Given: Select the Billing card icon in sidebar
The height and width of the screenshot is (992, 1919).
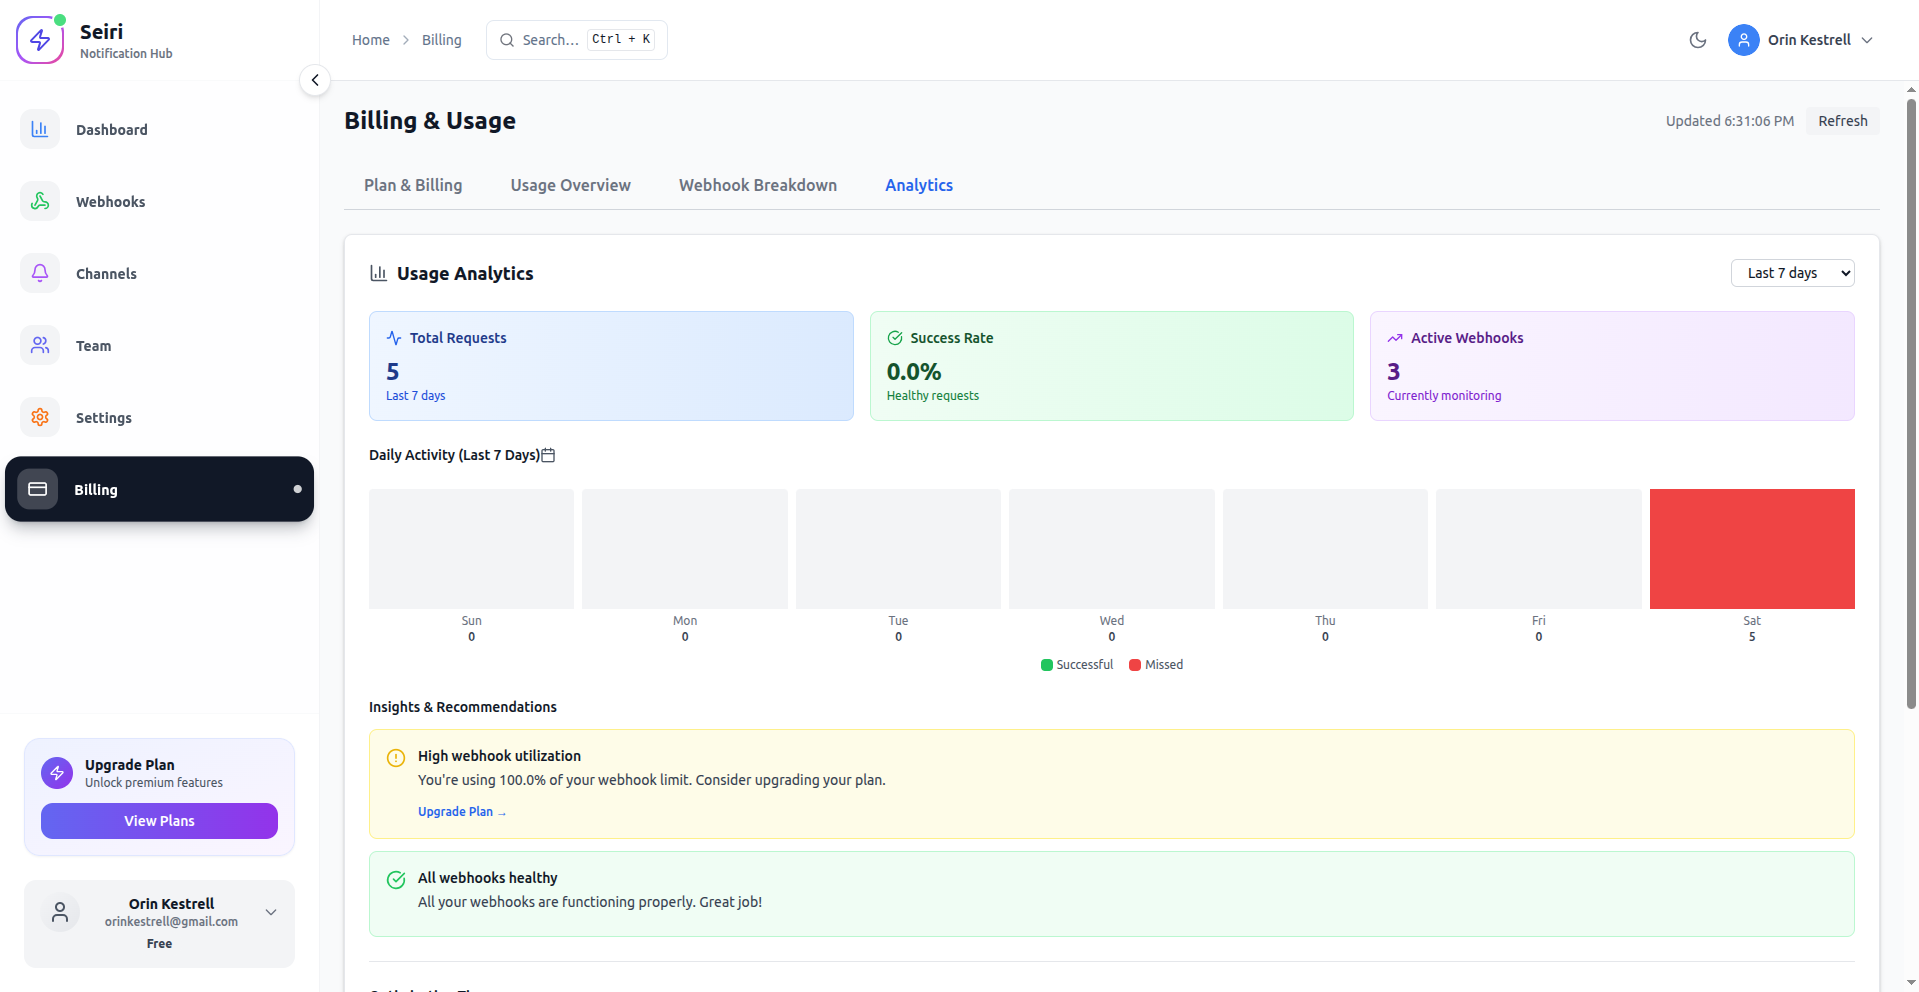Looking at the screenshot, I should tap(39, 489).
